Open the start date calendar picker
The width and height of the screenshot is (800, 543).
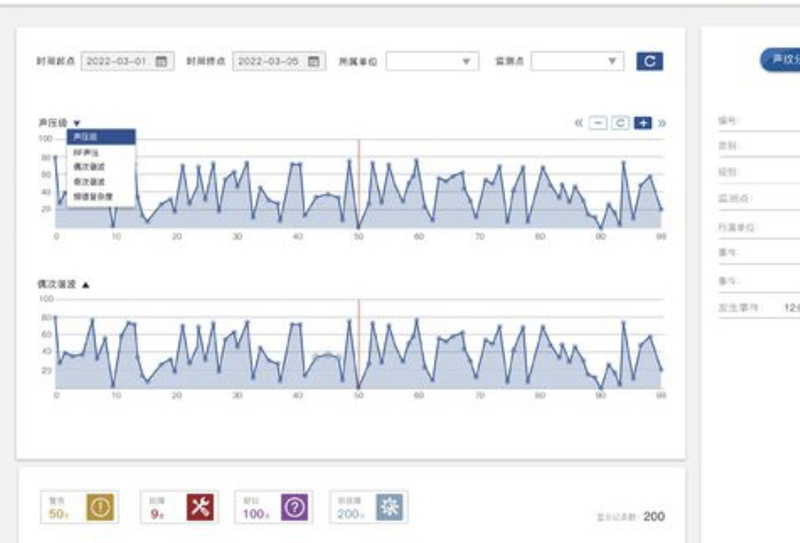click(x=161, y=61)
